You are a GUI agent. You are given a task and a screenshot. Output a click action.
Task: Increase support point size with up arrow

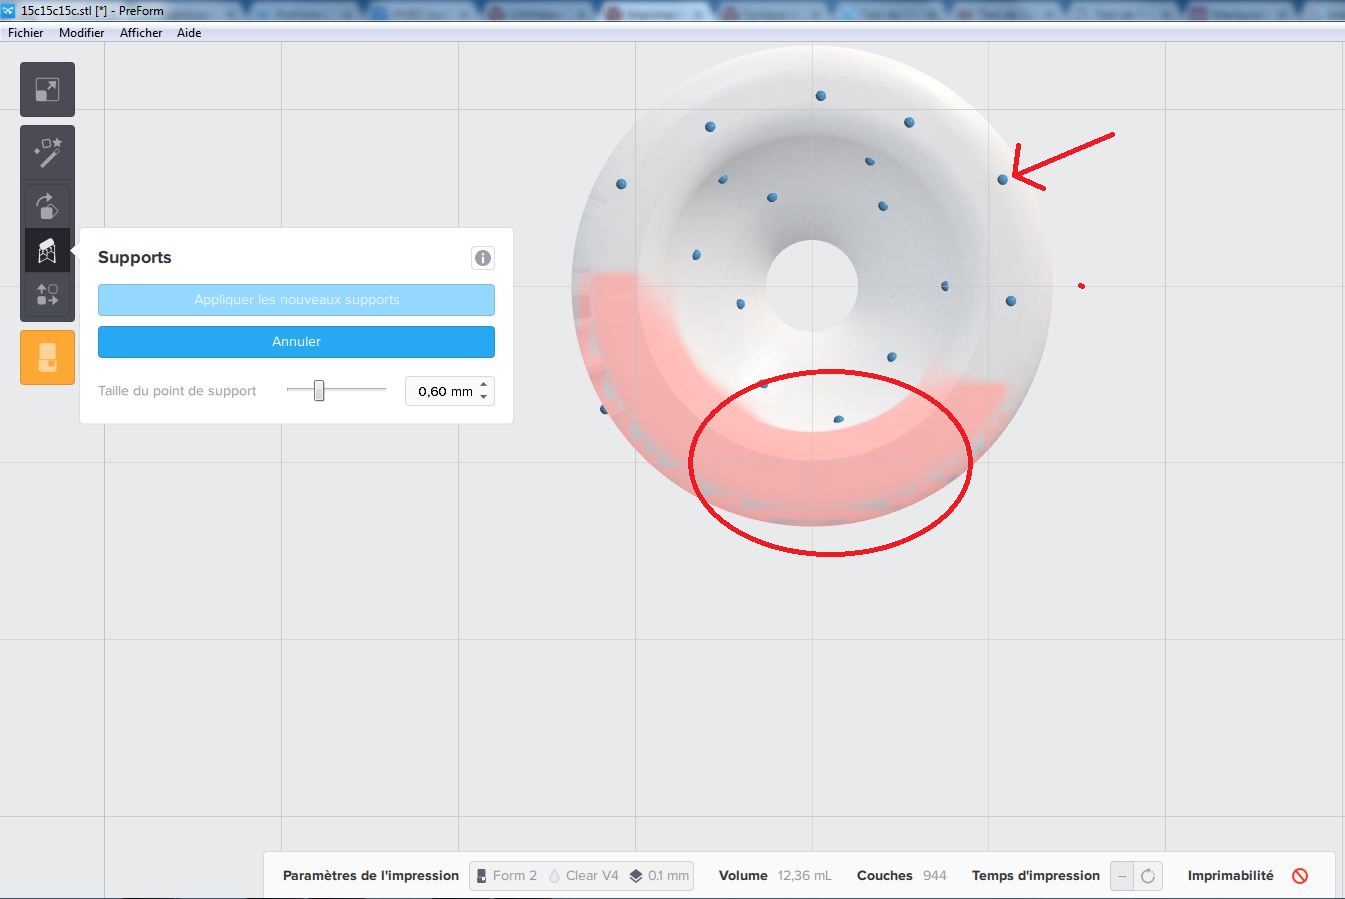(x=484, y=385)
